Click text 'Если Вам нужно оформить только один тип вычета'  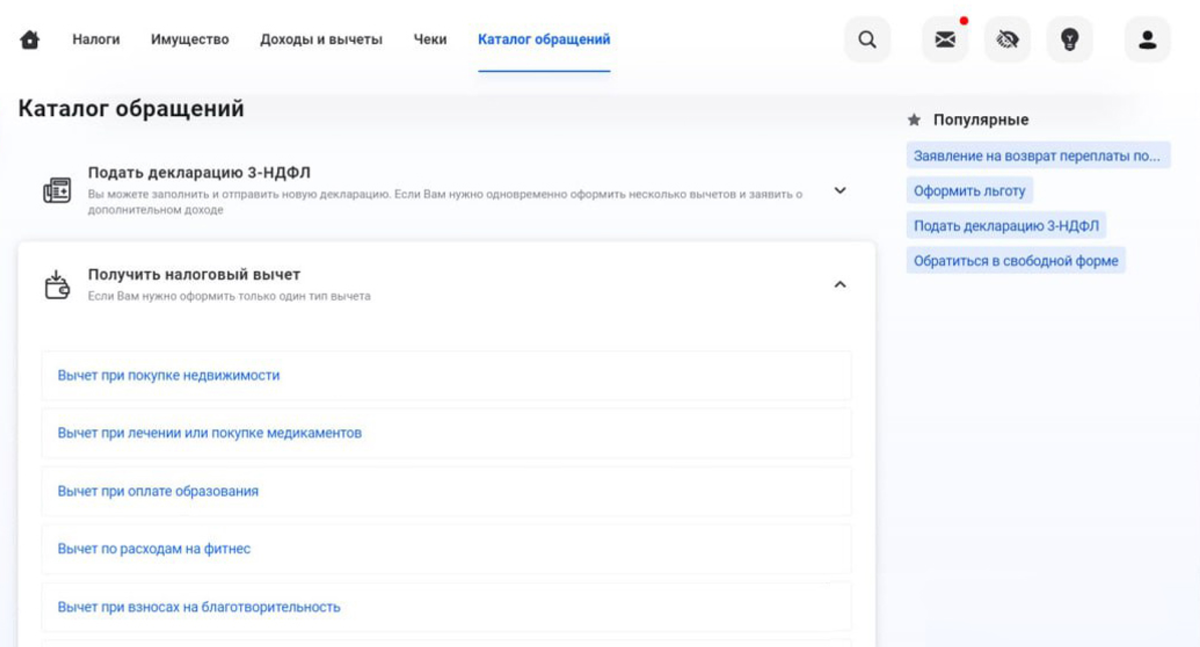pos(229,297)
